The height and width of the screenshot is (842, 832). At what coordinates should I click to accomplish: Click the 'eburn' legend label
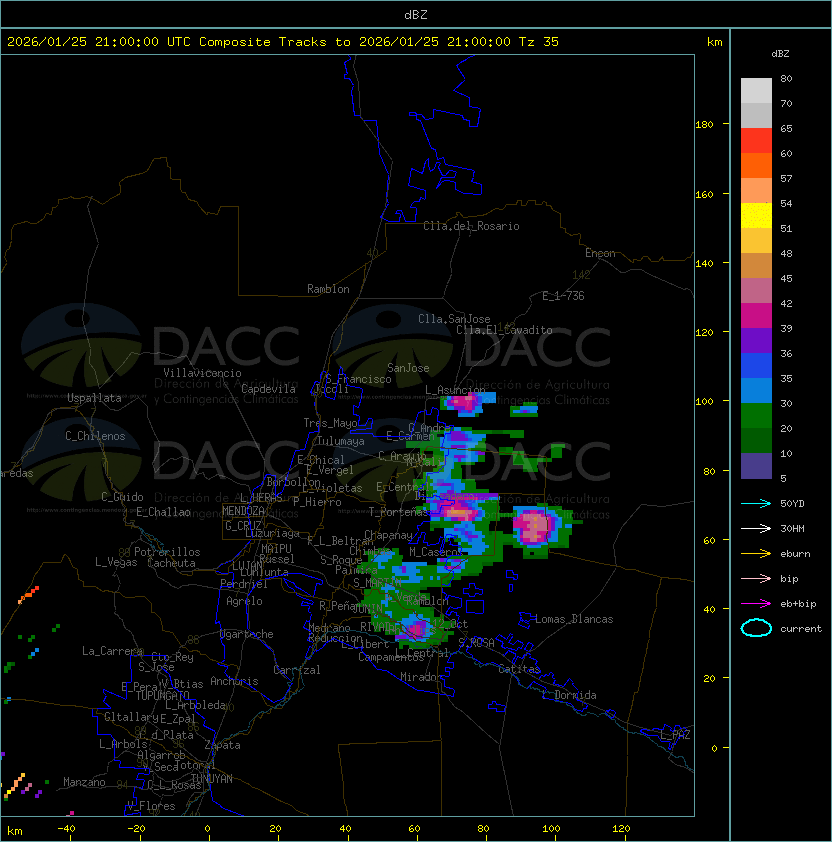coord(795,554)
